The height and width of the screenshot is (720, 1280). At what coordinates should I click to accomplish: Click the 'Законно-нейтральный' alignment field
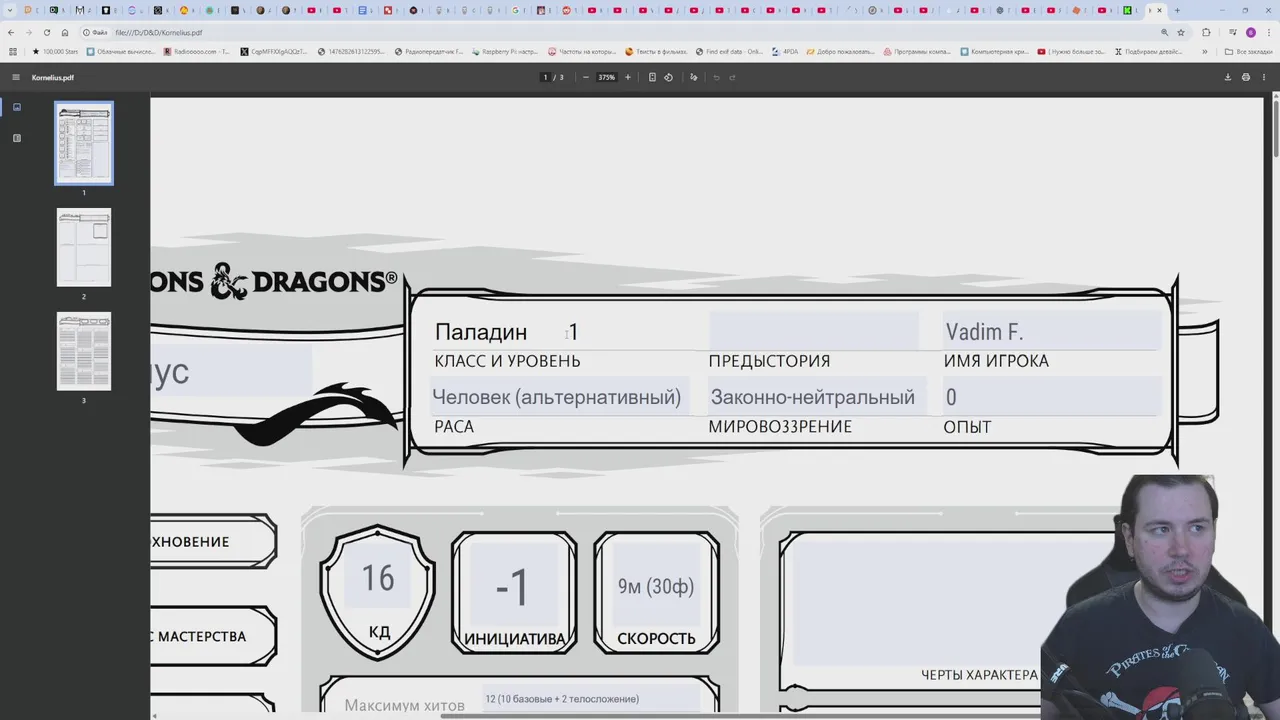[817, 397]
